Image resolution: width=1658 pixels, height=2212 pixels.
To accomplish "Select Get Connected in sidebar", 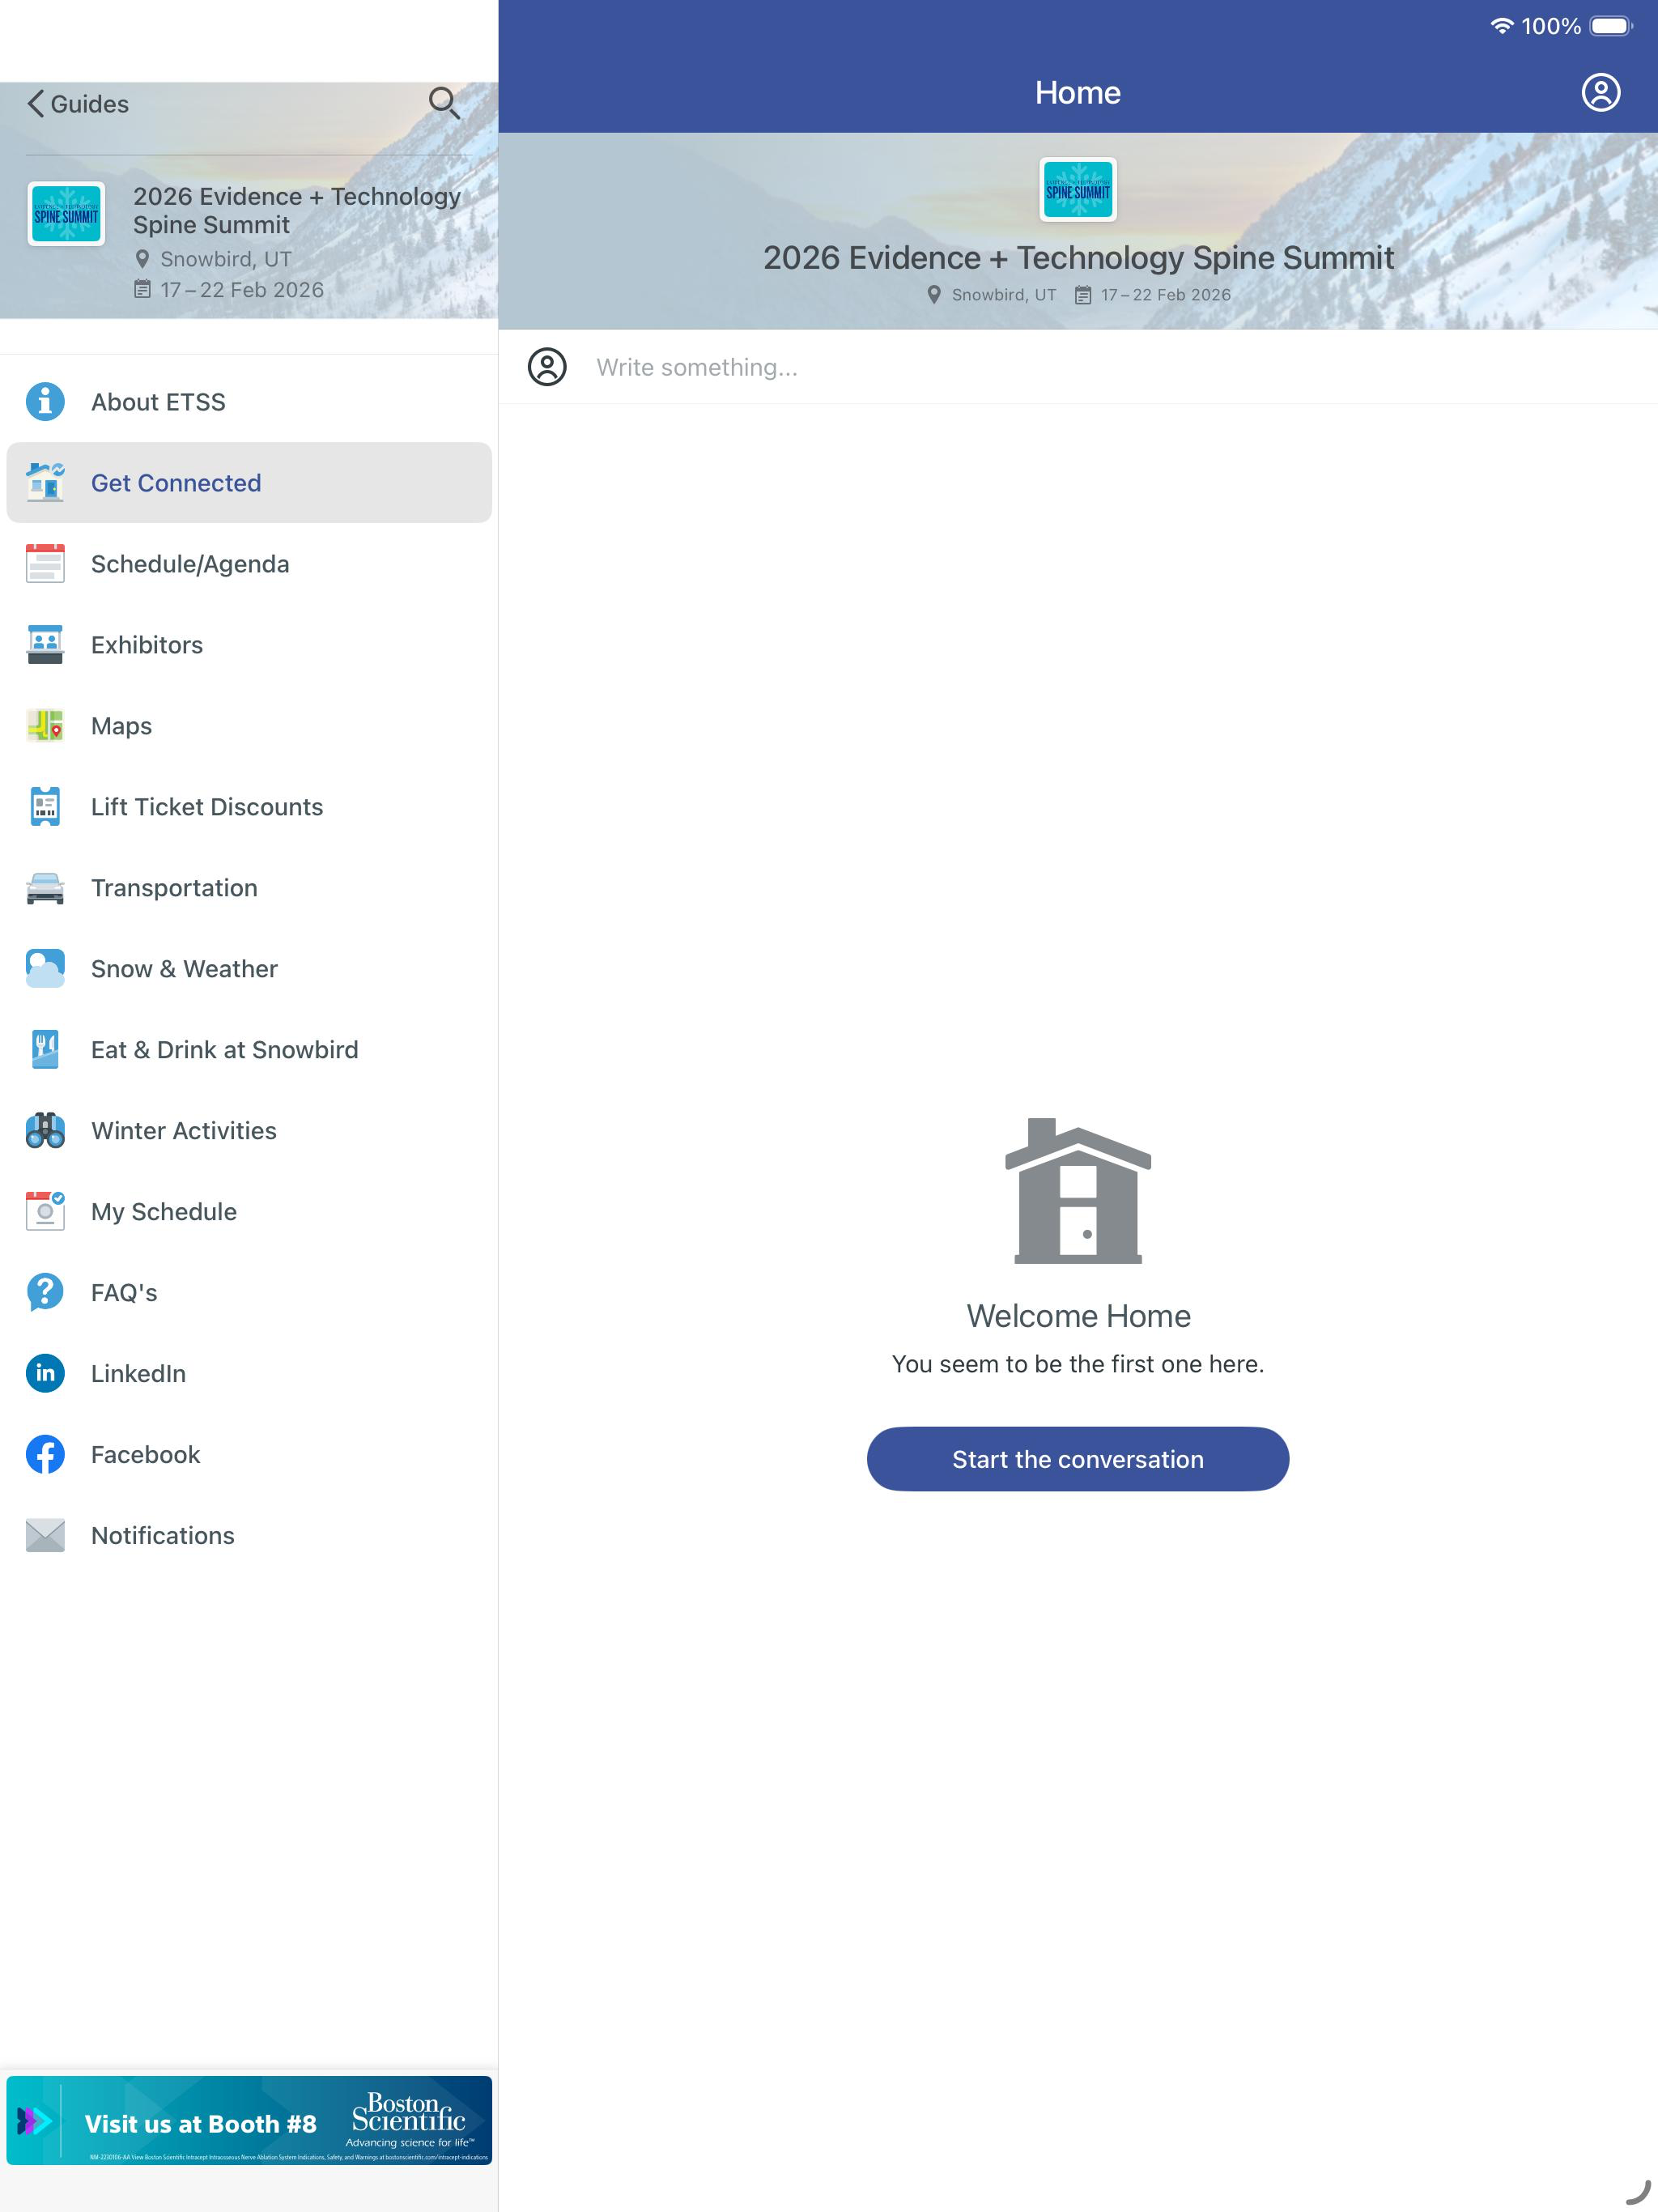I will (x=249, y=483).
